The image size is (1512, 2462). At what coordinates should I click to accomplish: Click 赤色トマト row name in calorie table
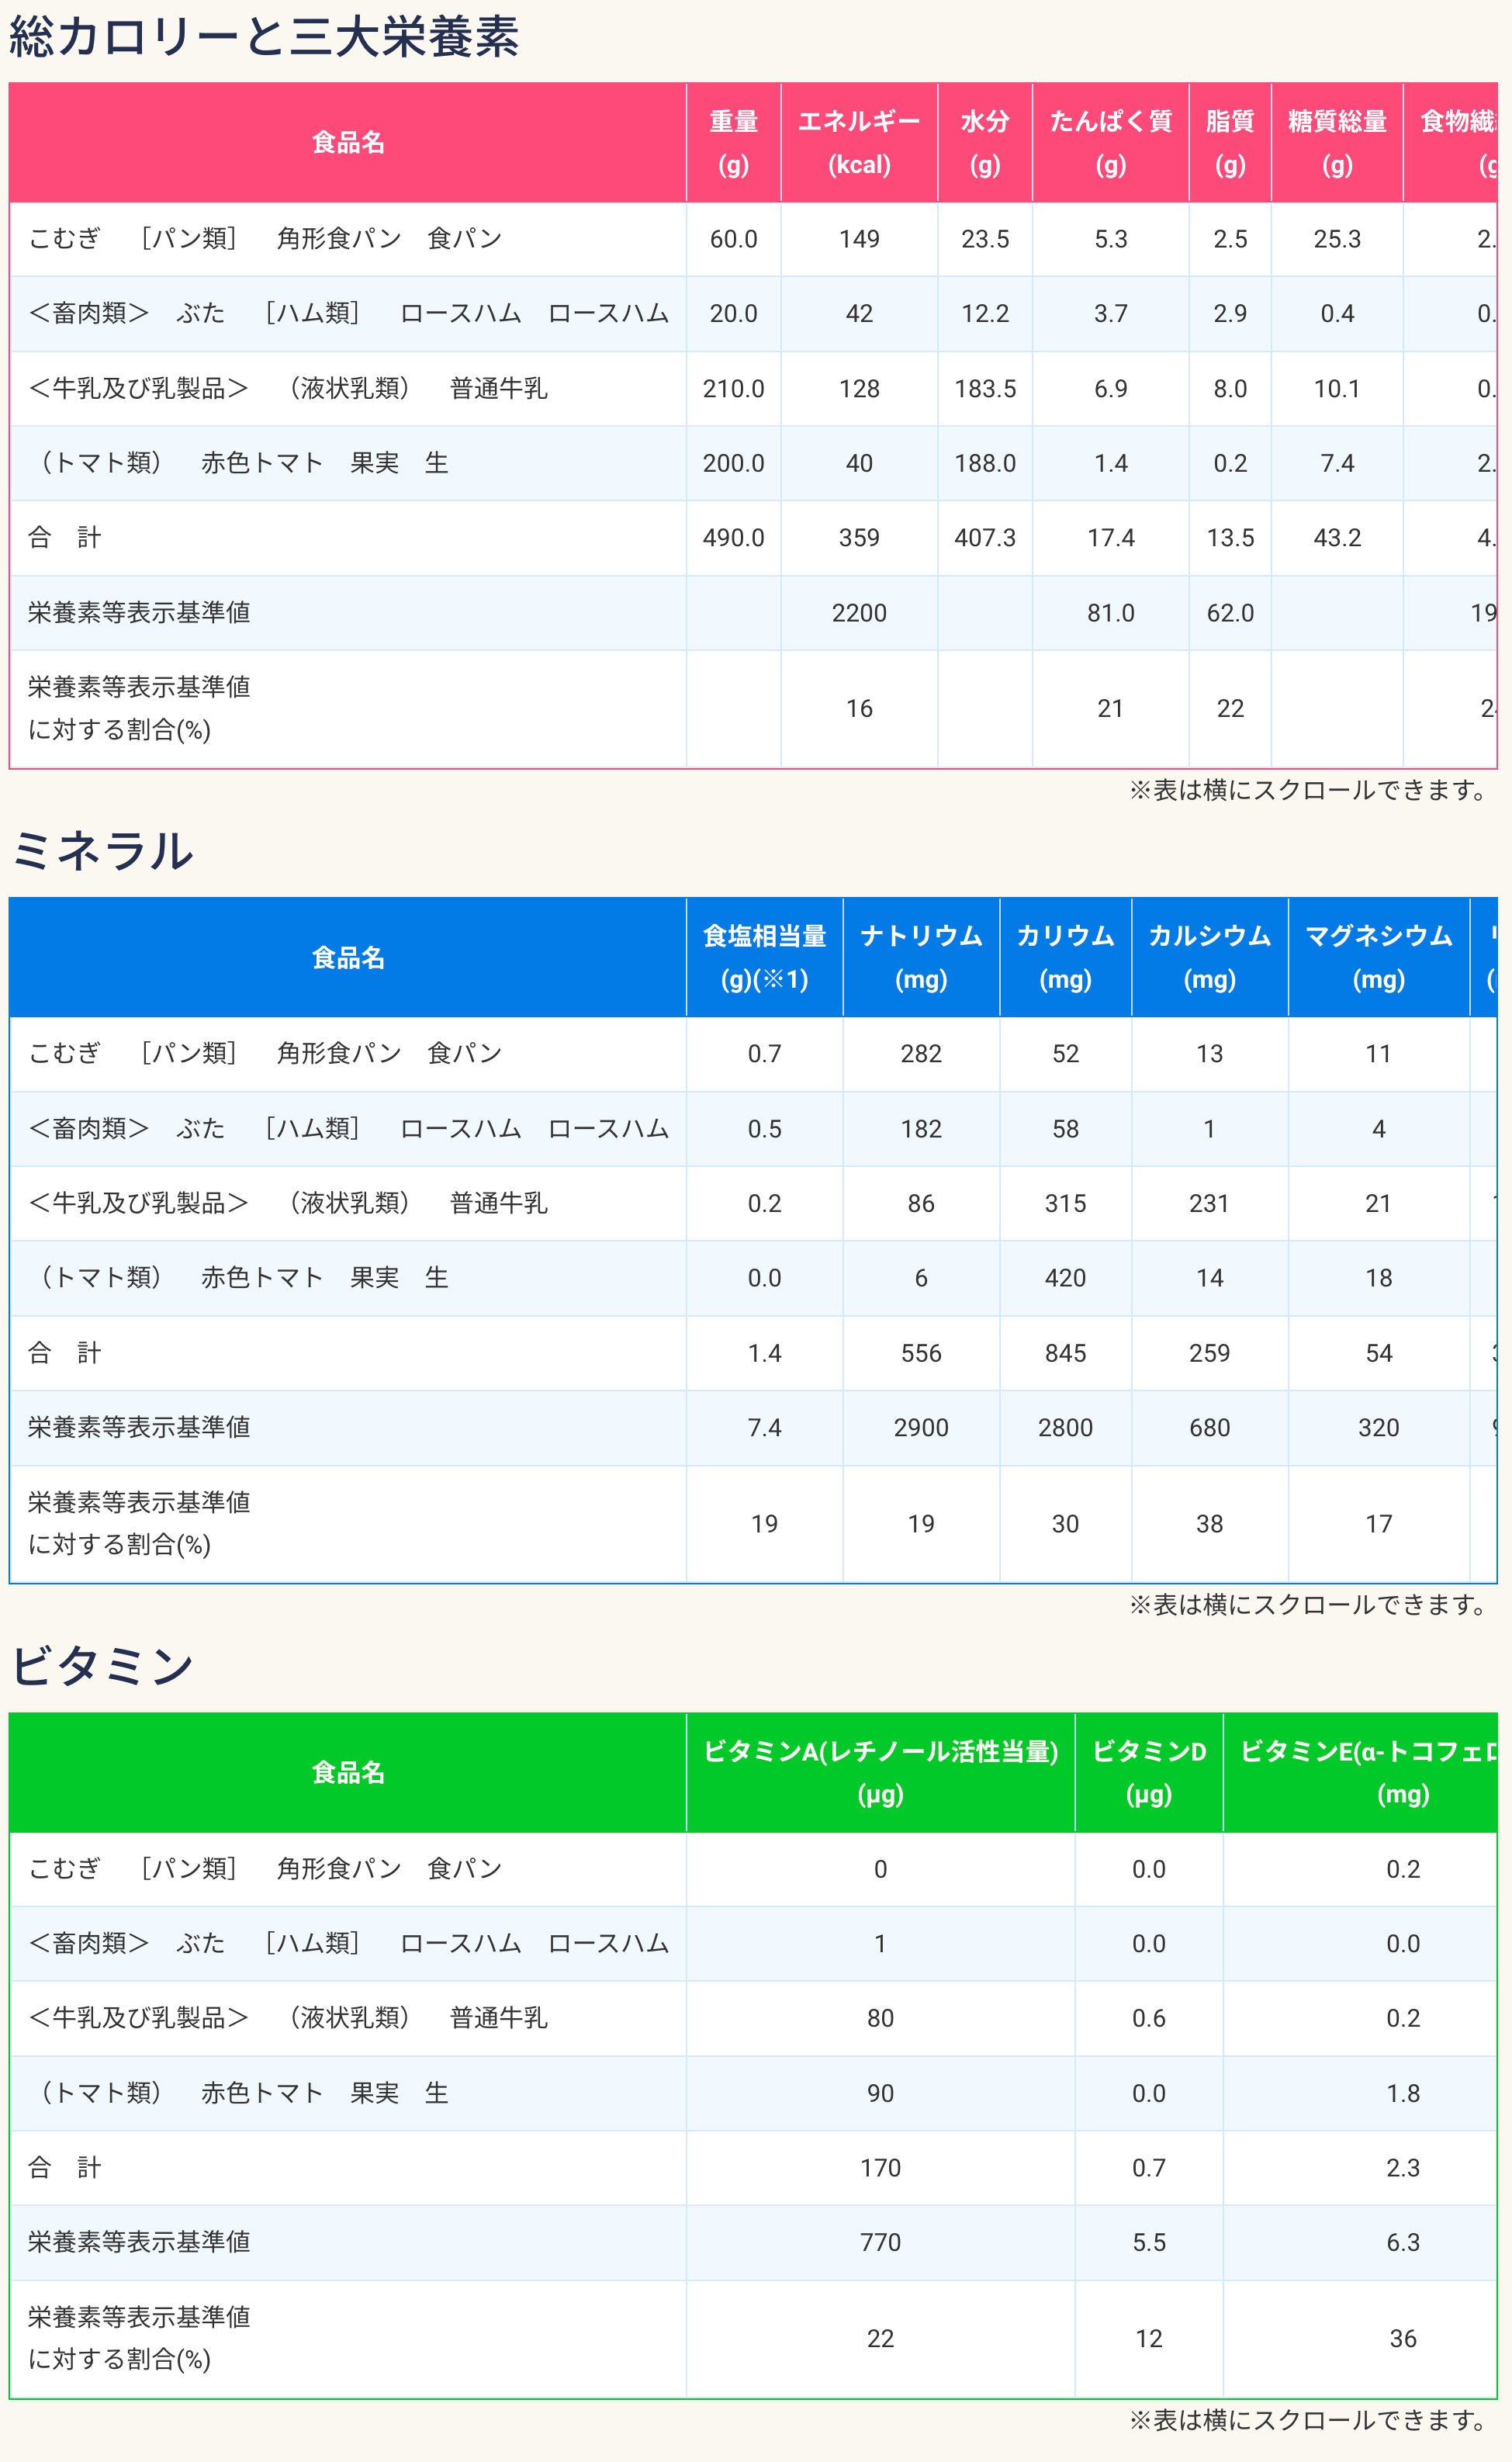[x=238, y=463]
